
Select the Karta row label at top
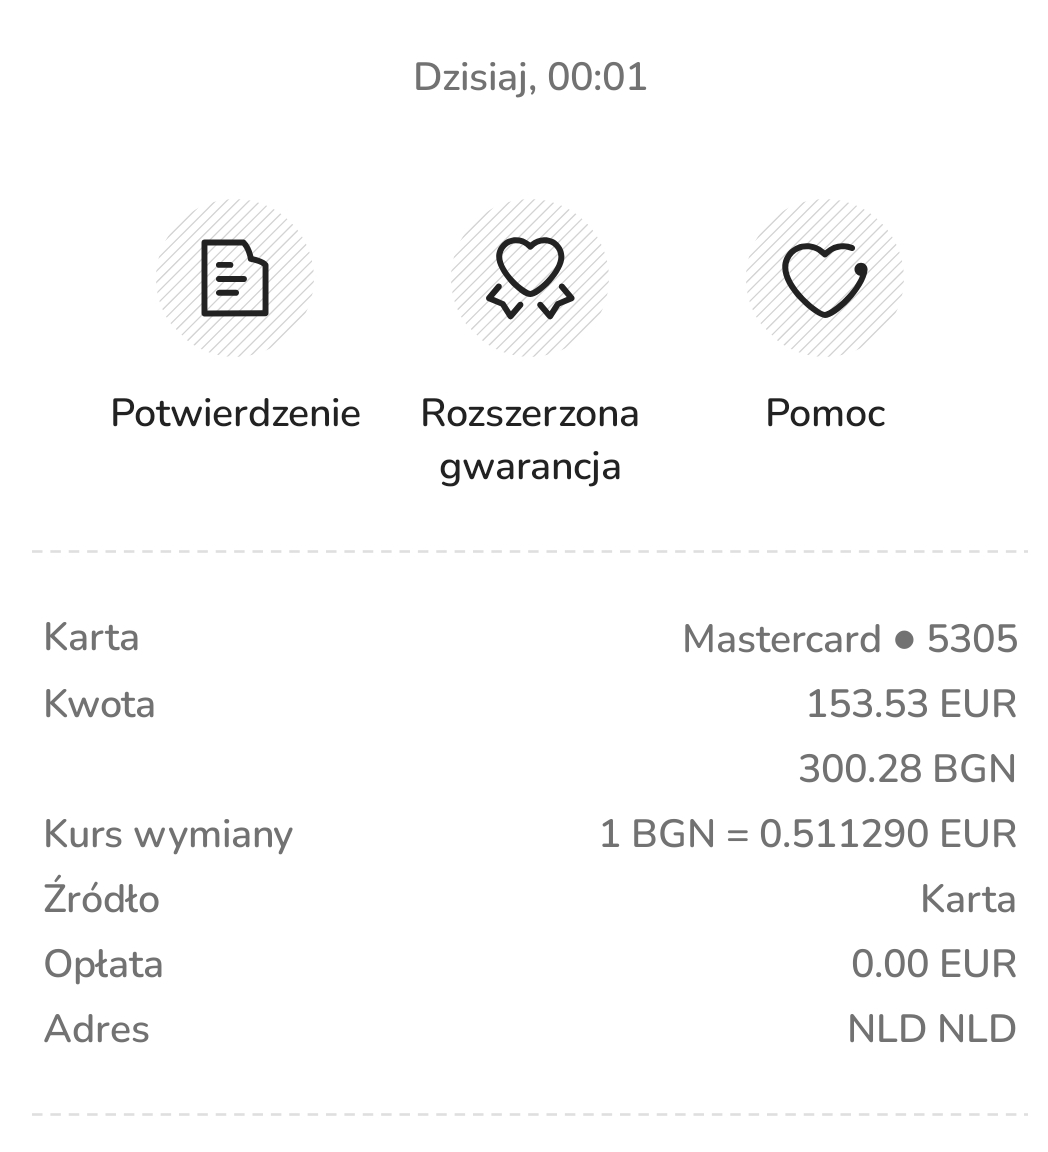coord(91,637)
